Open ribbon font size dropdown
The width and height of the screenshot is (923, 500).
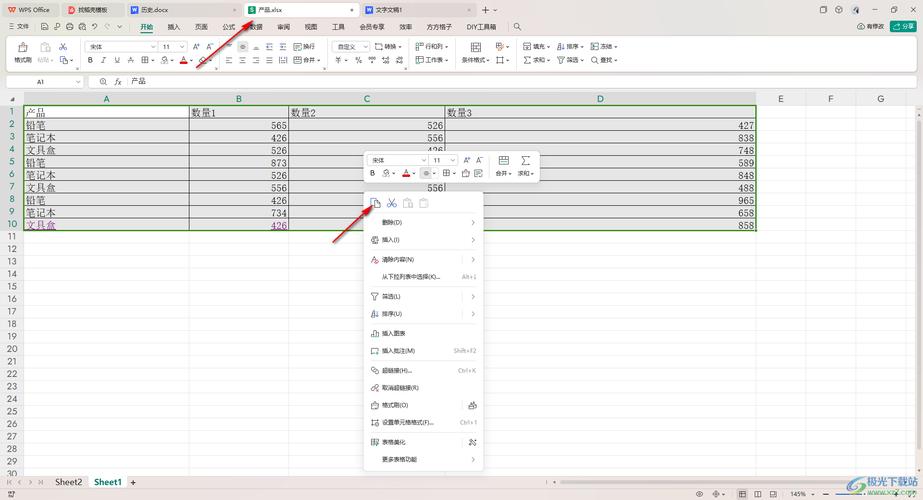(182, 47)
